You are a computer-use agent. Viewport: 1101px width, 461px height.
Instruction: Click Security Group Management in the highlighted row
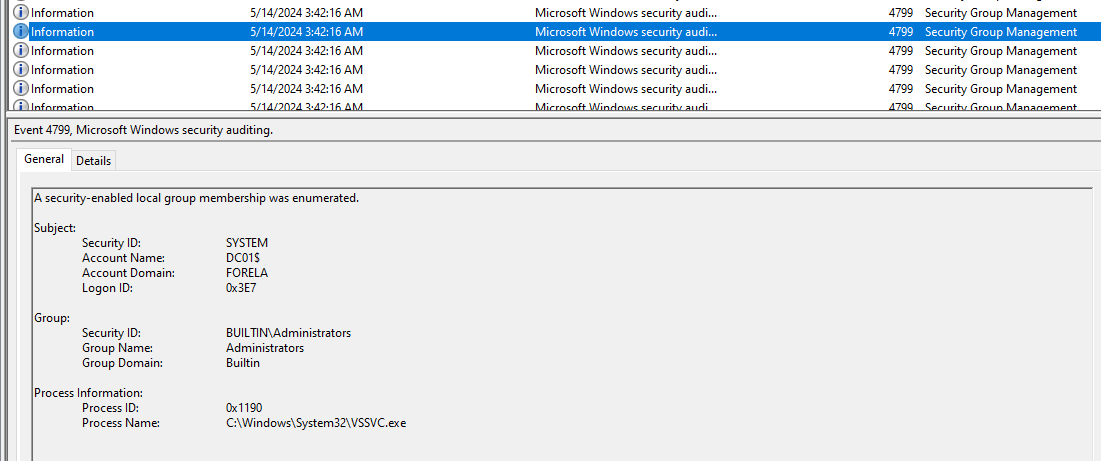1001,32
